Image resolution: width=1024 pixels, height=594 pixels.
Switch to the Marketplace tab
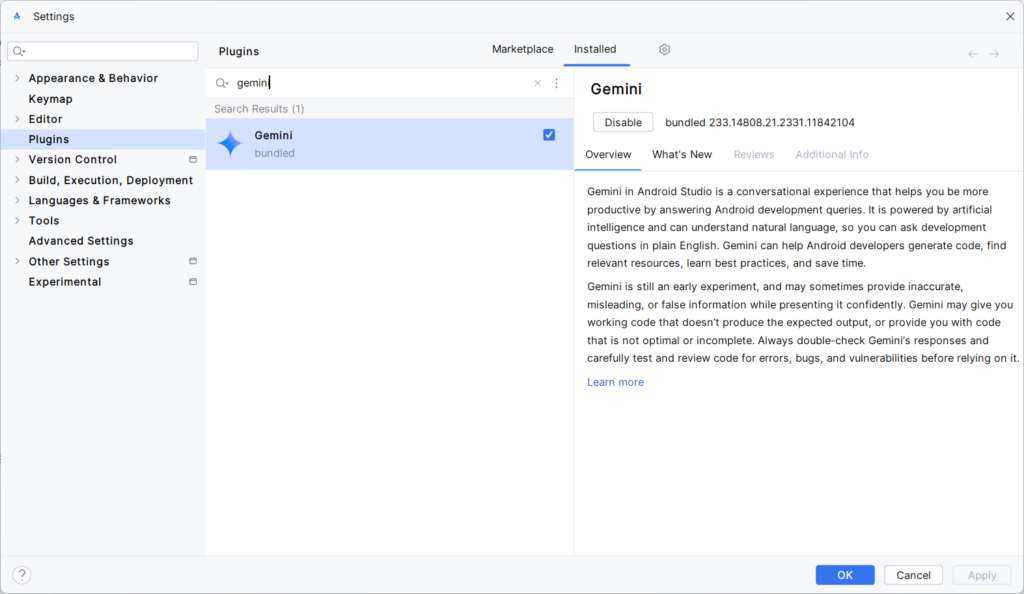(522, 49)
